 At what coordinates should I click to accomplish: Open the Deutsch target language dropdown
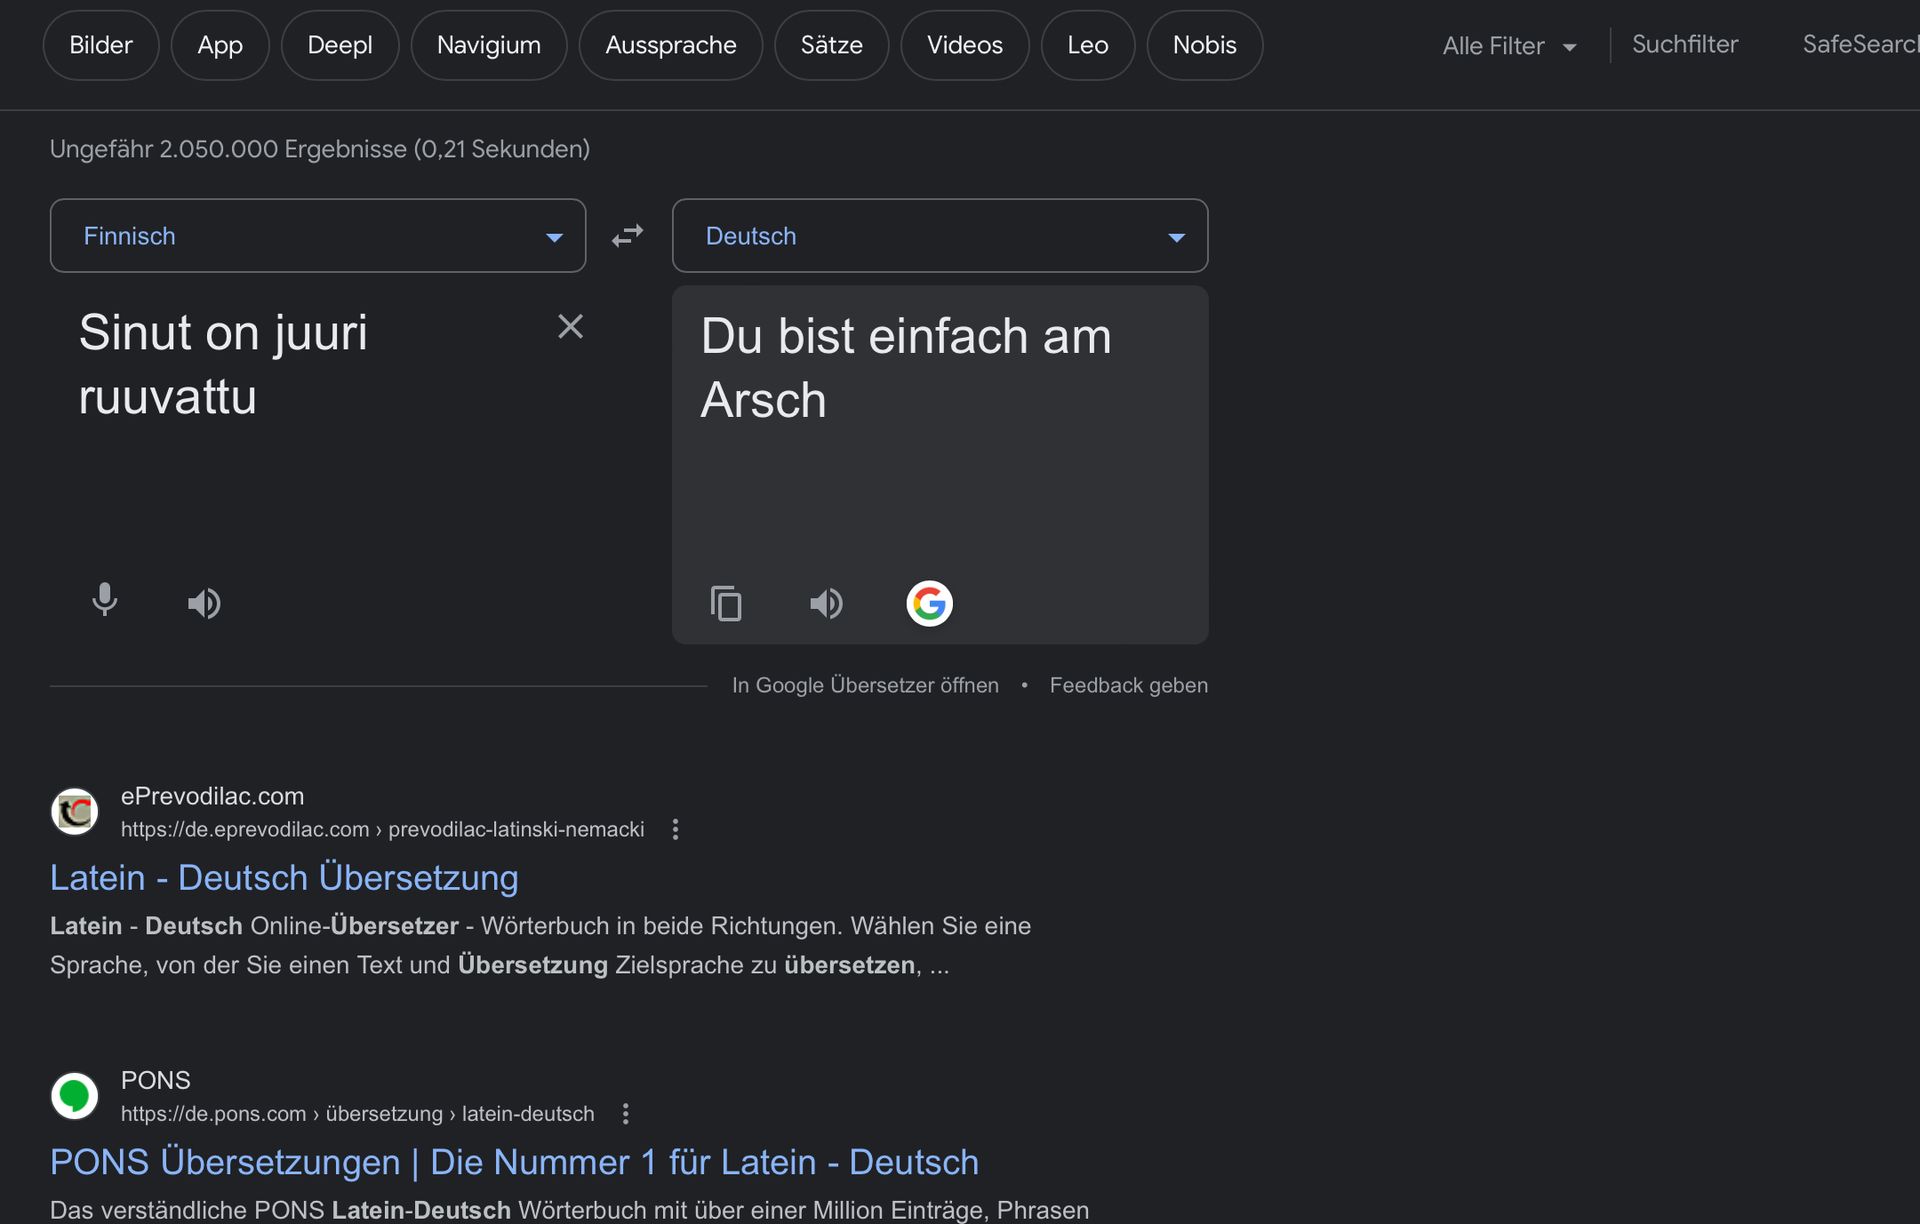tap(939, 236)
